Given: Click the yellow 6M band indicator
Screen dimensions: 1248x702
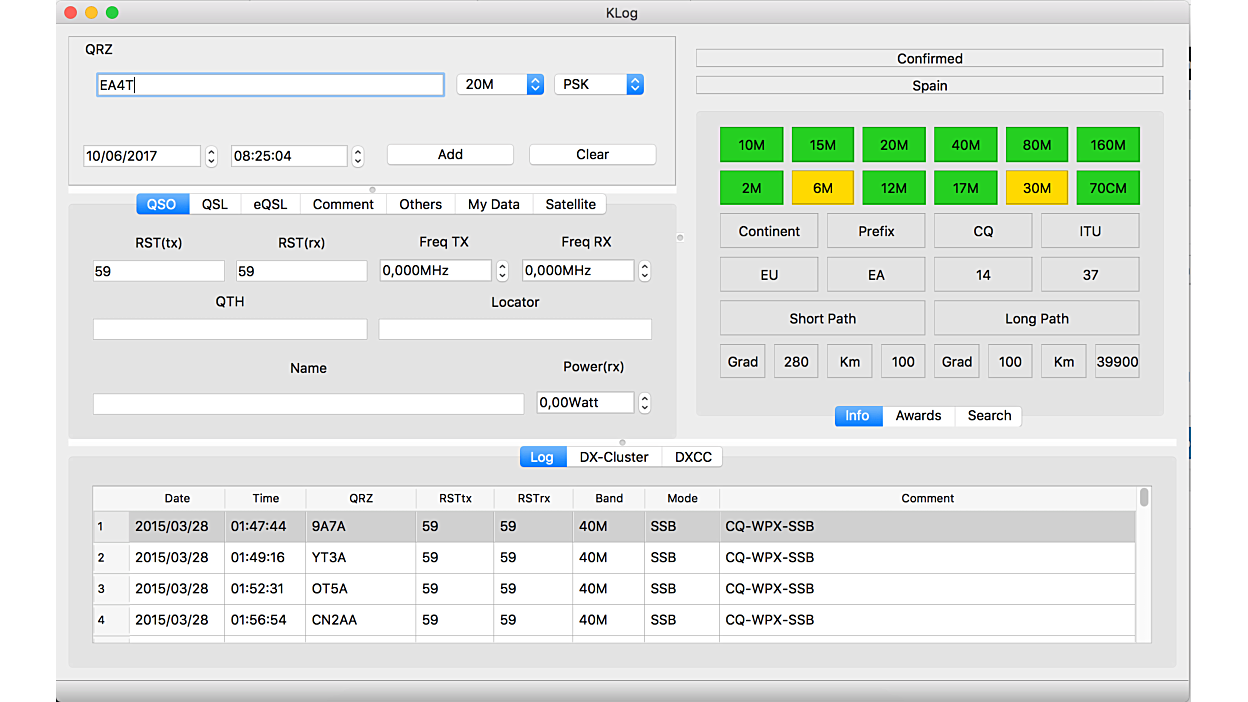Looking at the screenshot, I should [823, 188].
